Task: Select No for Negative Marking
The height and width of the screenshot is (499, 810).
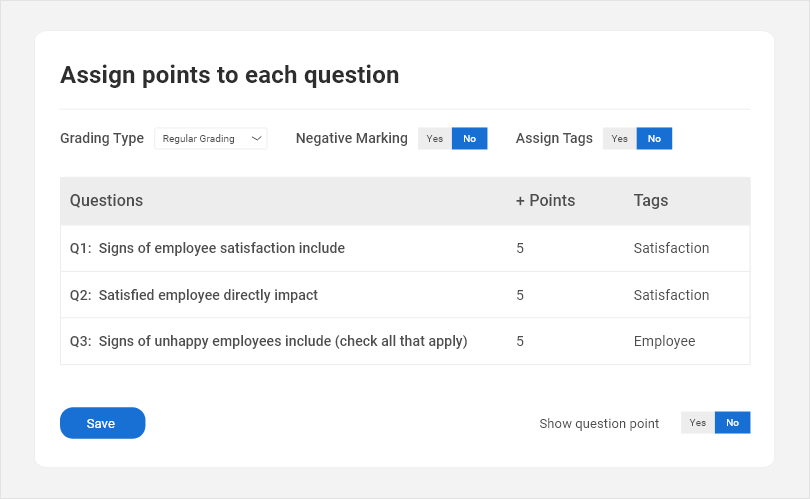Action: pos(469,139)
